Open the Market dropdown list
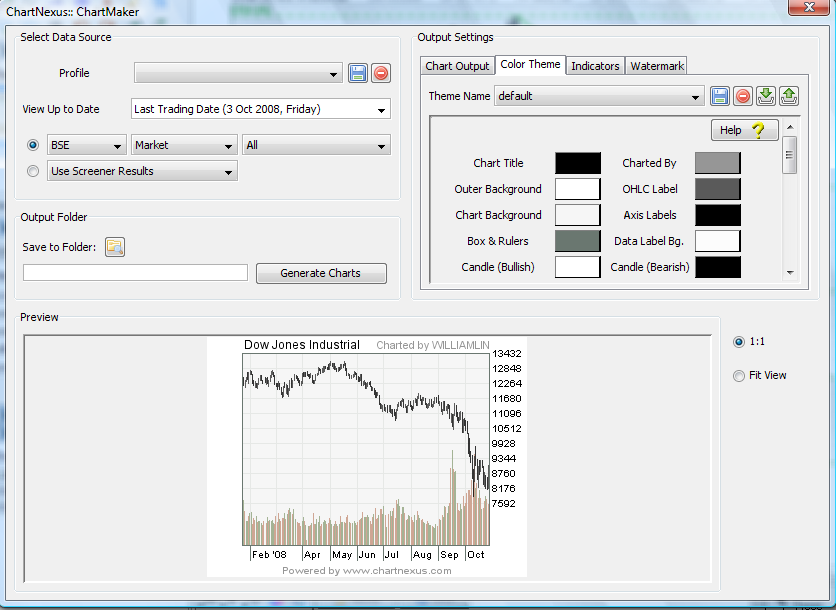 tap(229, 145)
